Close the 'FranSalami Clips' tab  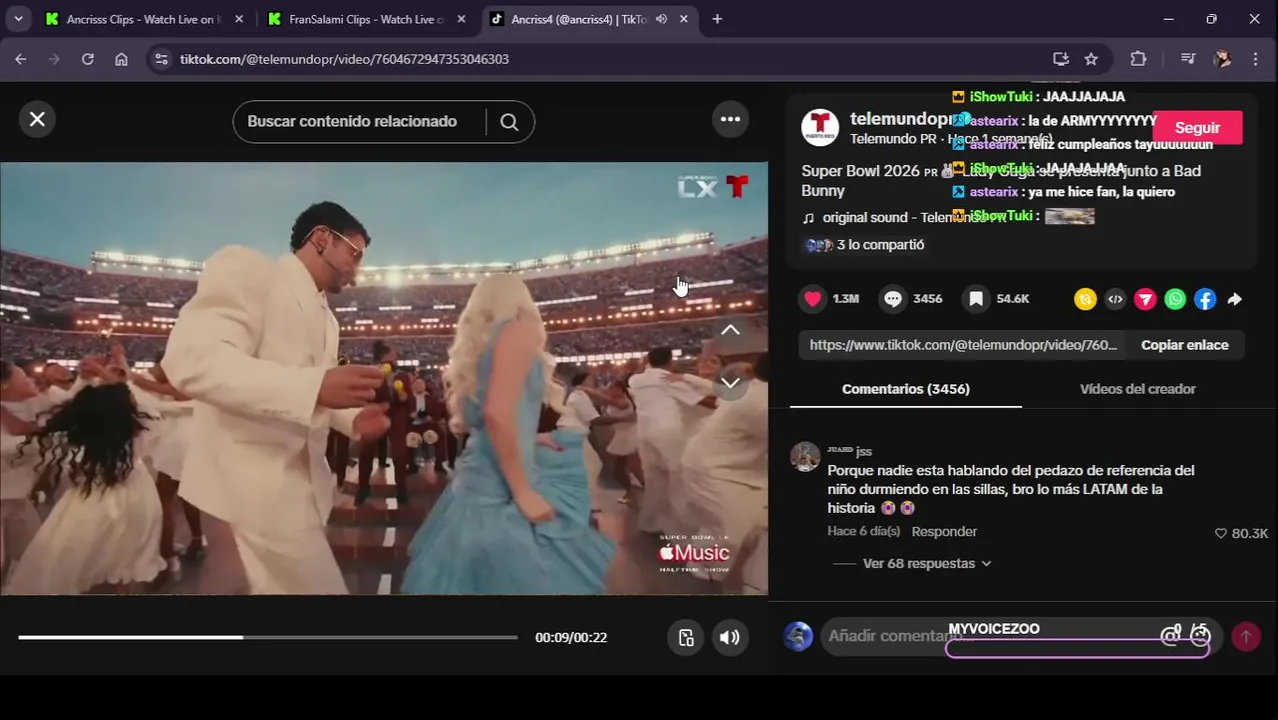click(461, 19)
